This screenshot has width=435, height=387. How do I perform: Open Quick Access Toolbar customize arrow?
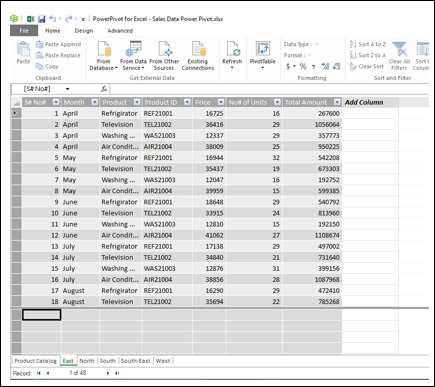pyautogui.click(x=83, y=19)
